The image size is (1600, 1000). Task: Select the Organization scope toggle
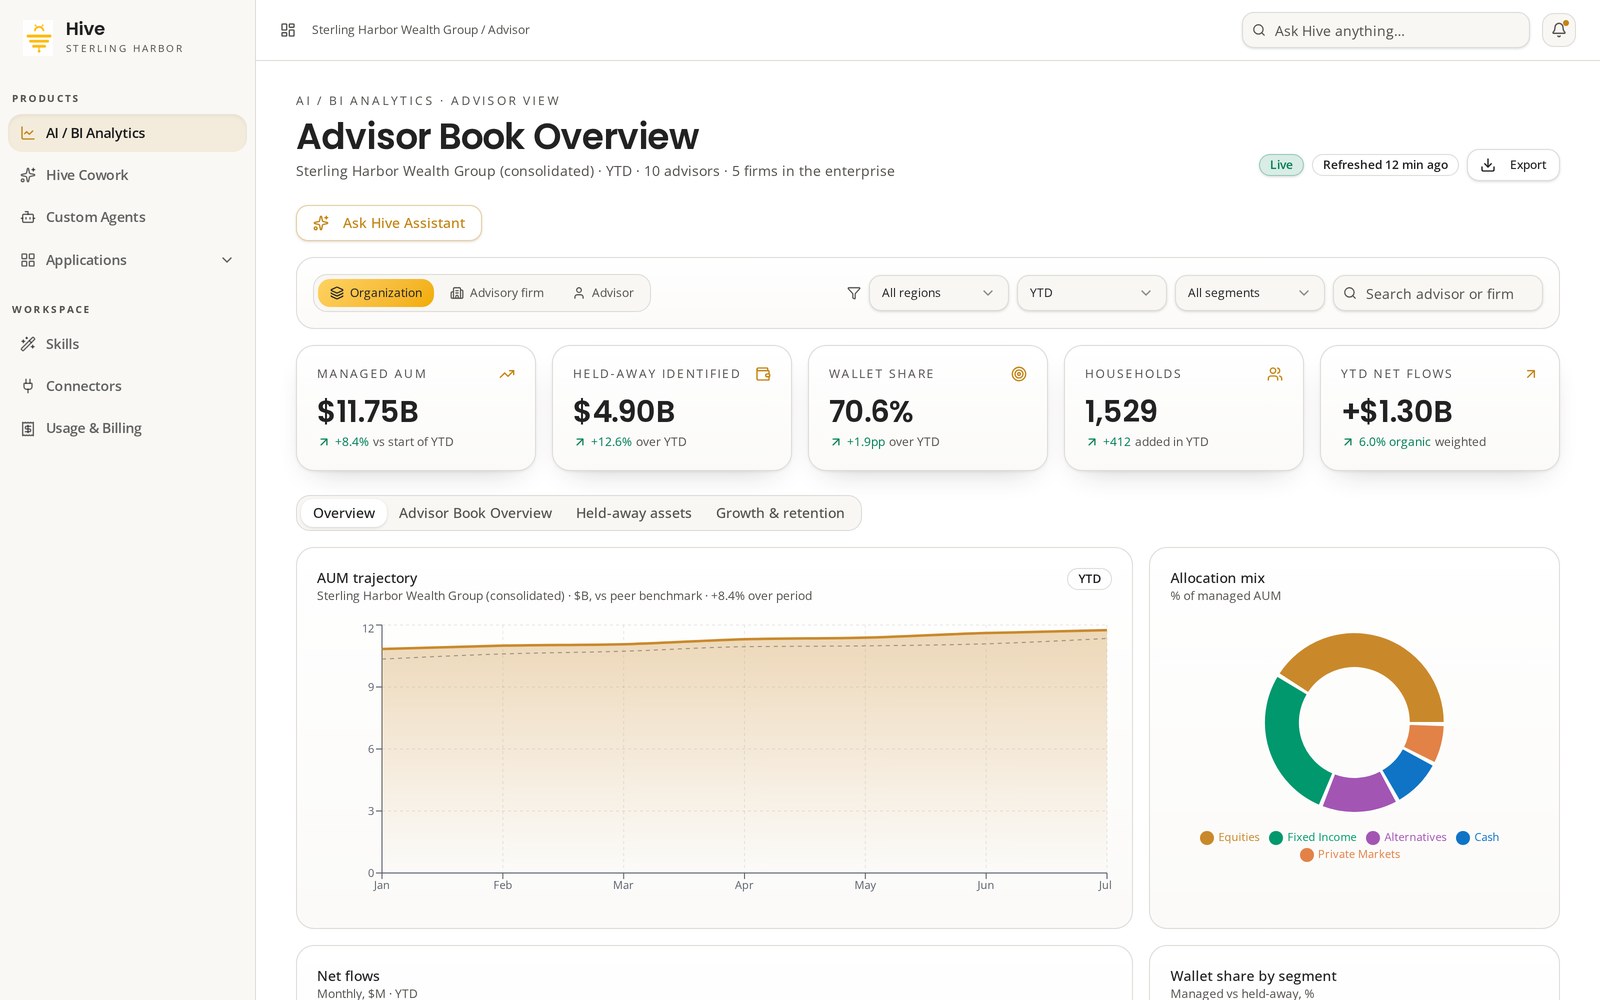click(x=376, y=293)
